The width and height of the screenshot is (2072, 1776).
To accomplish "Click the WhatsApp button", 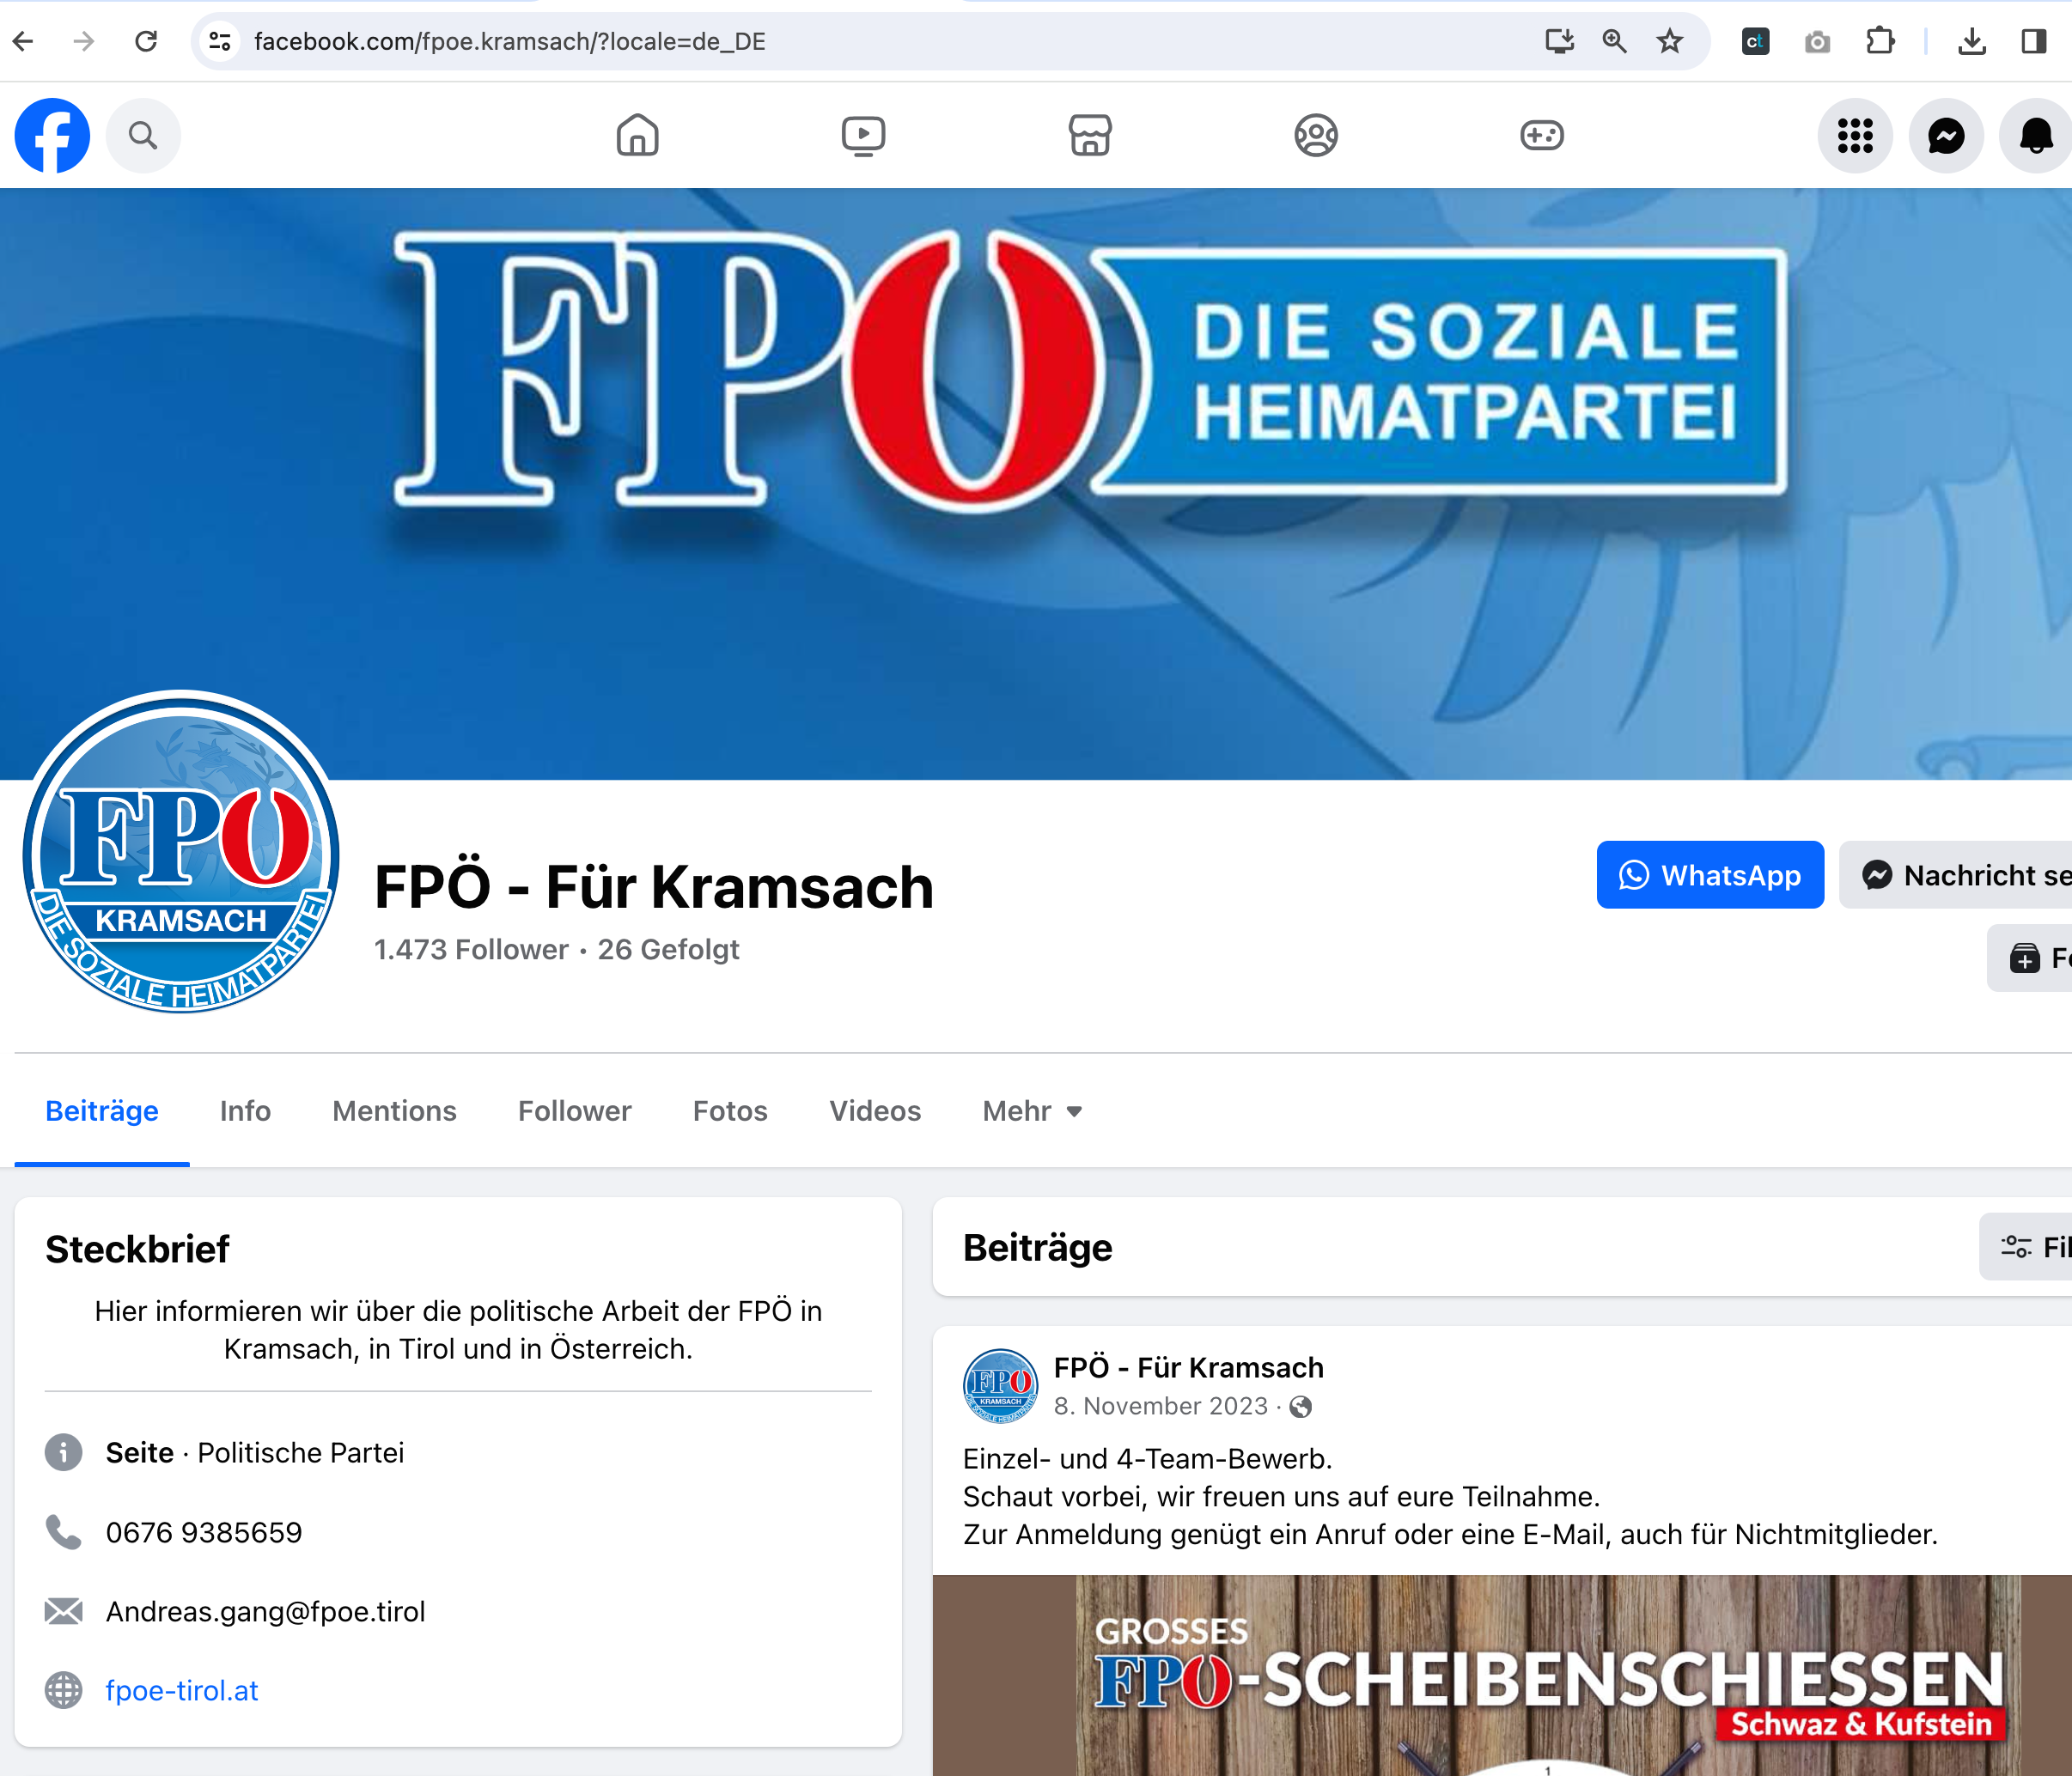I will tap(1710, 875).
